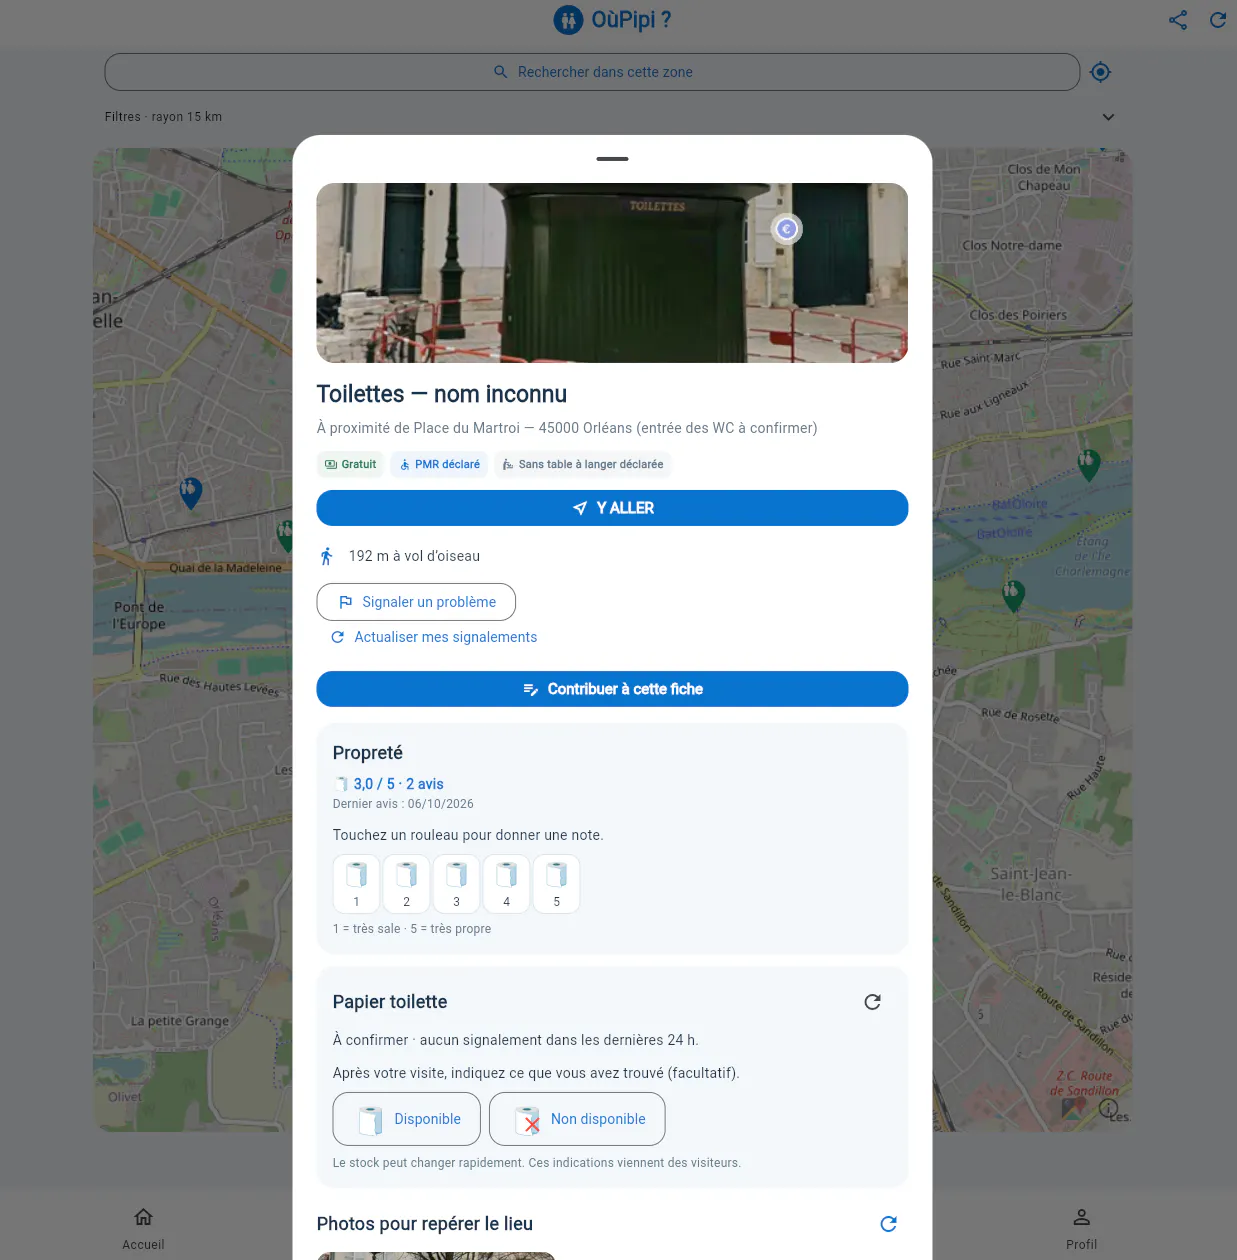Report toilet paper as Disponible
This screenshot has width=1237, height=1260.
coord(406,1119)
